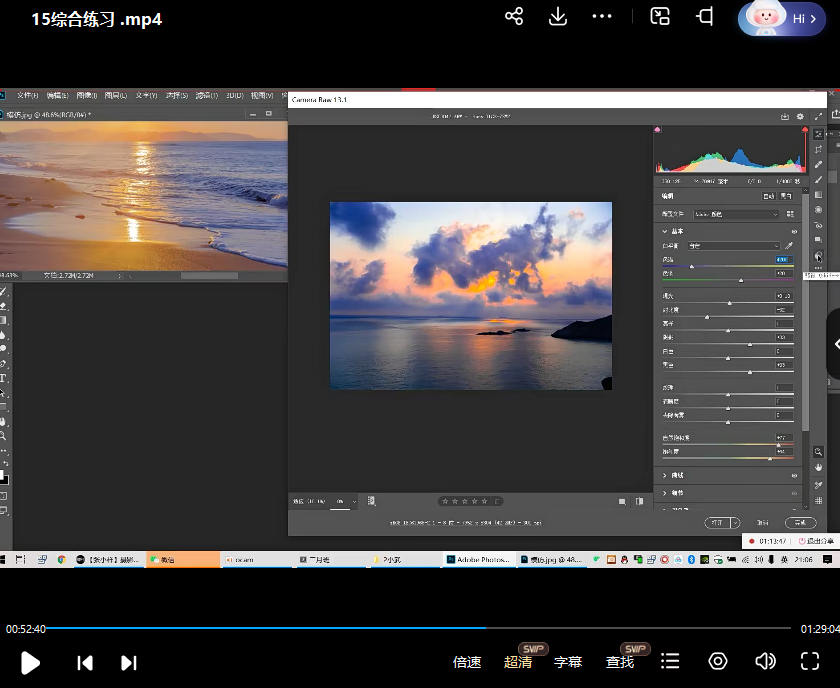
Task: Click the 查找 search button
Action: [x=620, y=662]
